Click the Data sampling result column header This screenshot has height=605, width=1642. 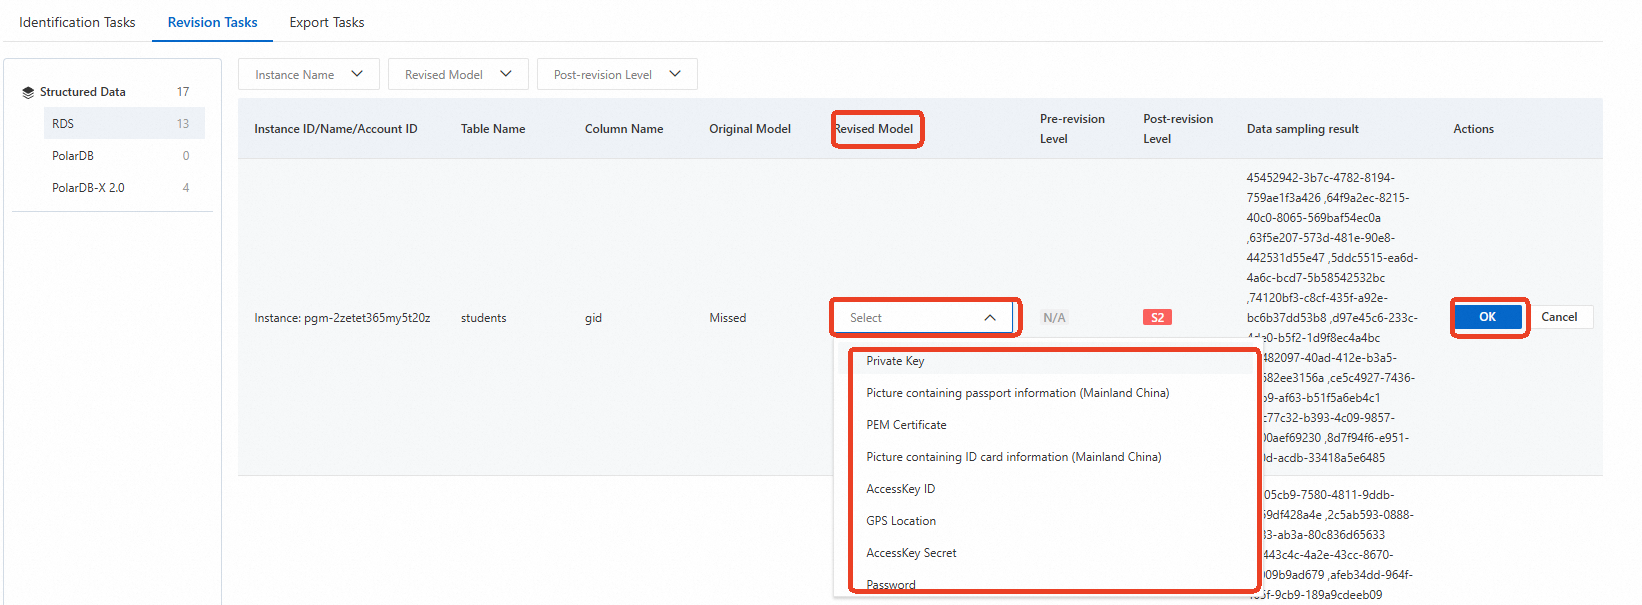(1303, 129)
